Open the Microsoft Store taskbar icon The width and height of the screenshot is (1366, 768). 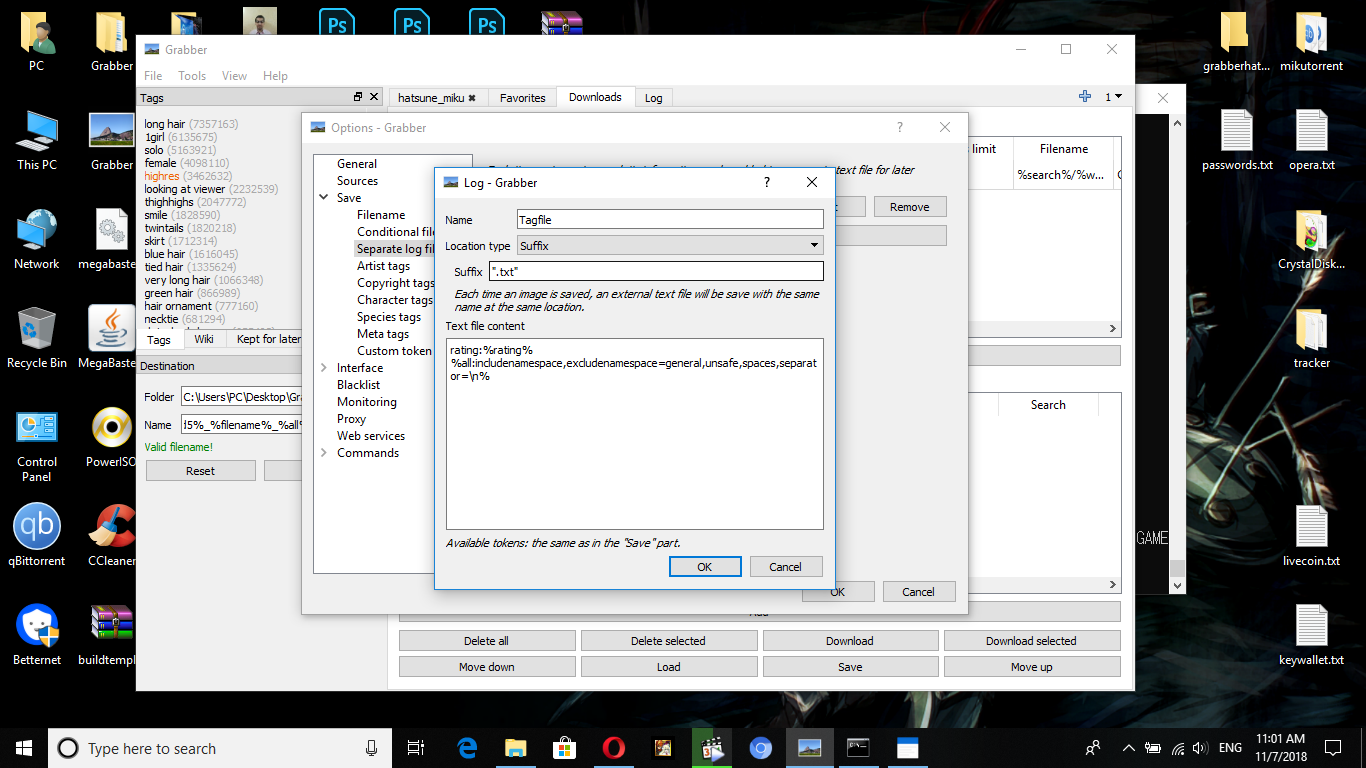click(x=564, y=748)
